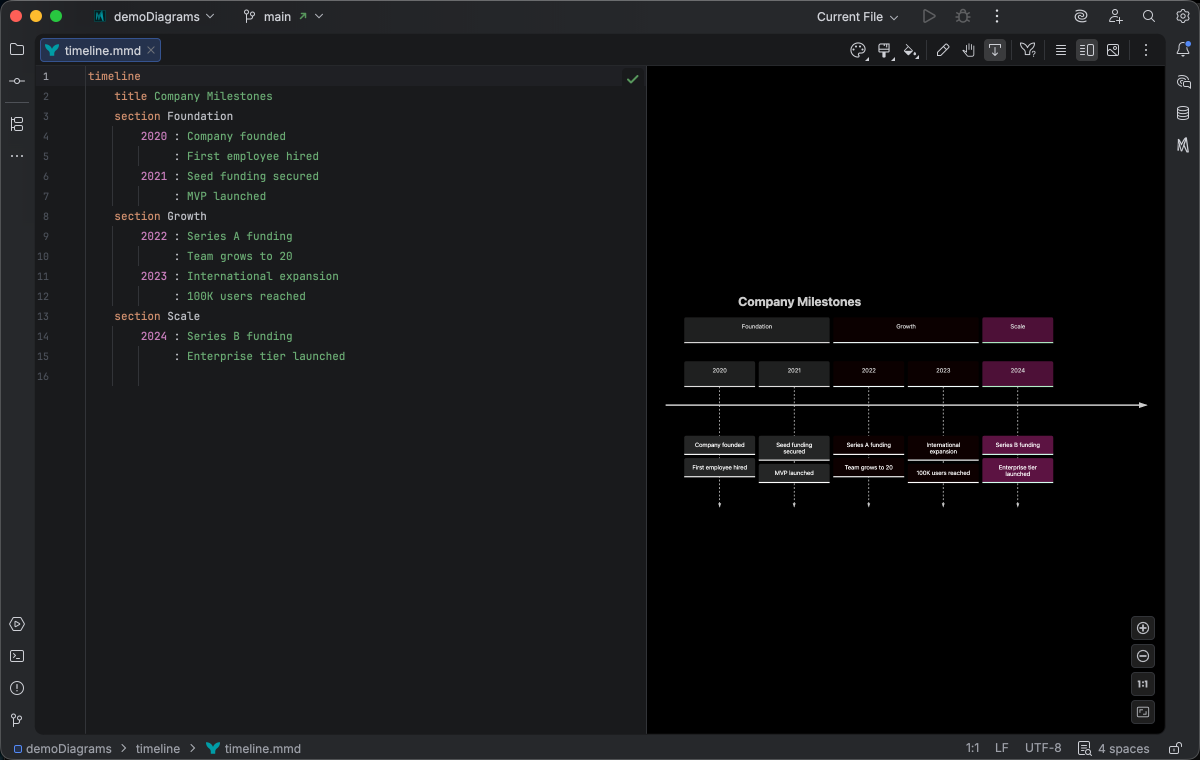Click the paint brush style icon

884,50
